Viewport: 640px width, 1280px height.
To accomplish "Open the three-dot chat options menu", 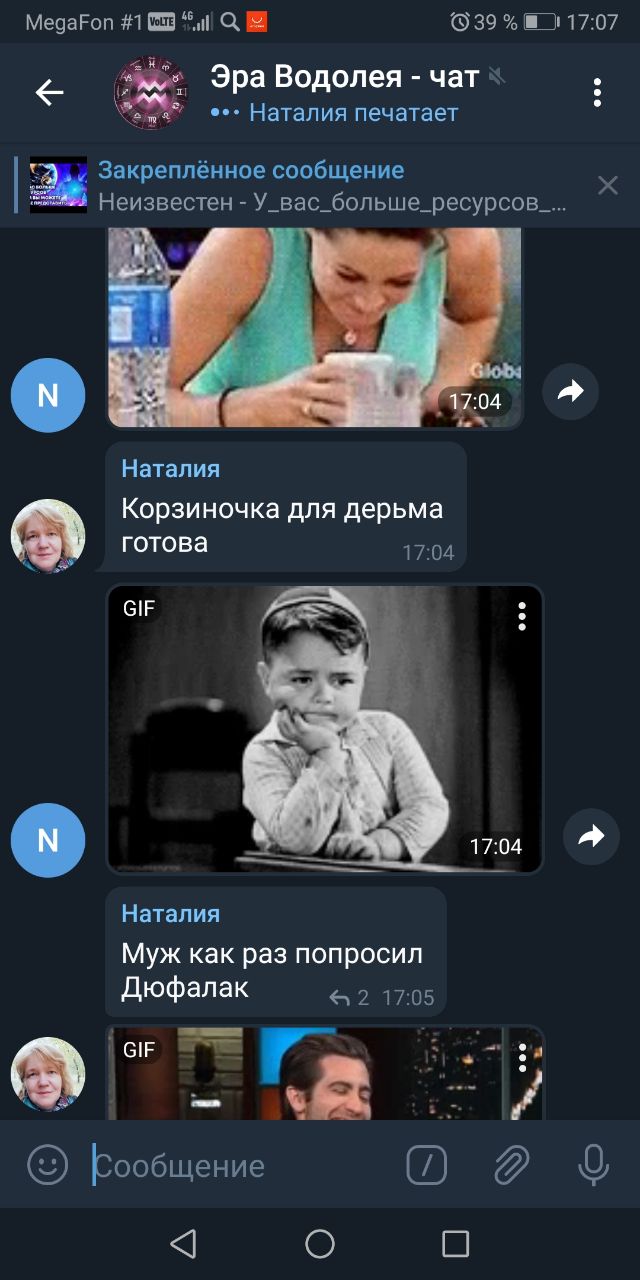I will [x=597, y=92].
